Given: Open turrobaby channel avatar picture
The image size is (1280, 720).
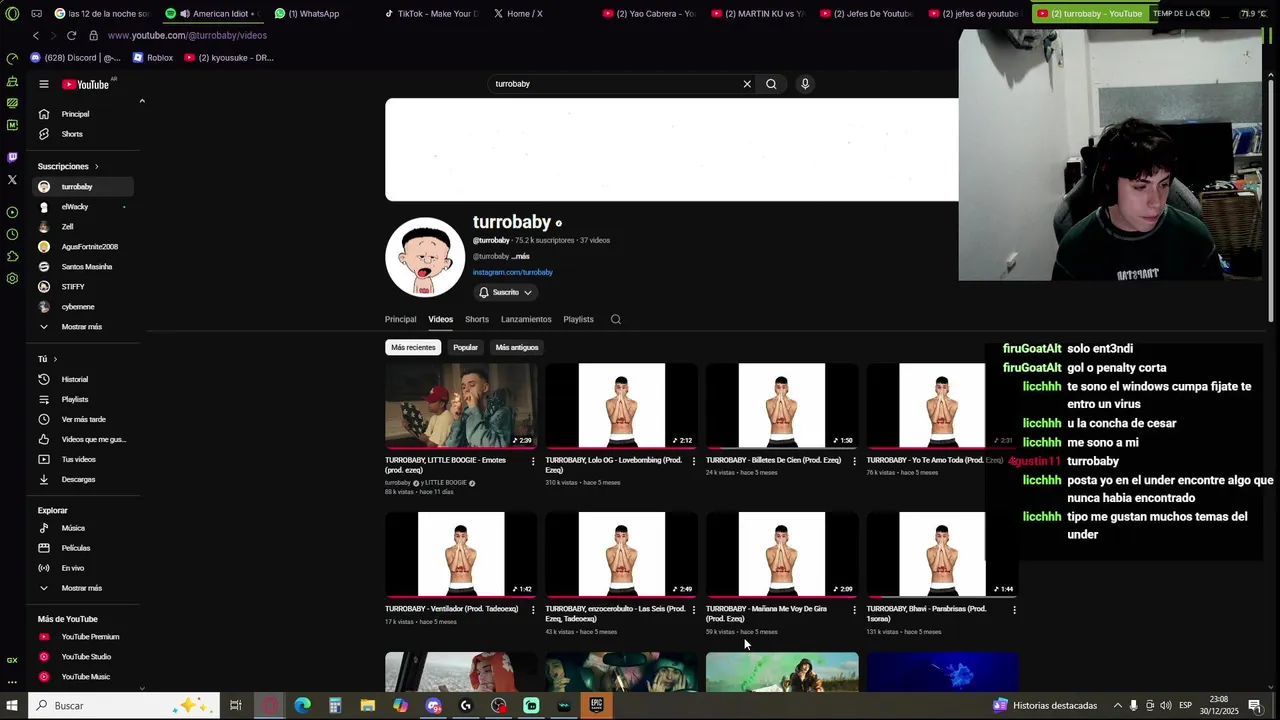Looking at the screenshot, I should pos(425,257).
